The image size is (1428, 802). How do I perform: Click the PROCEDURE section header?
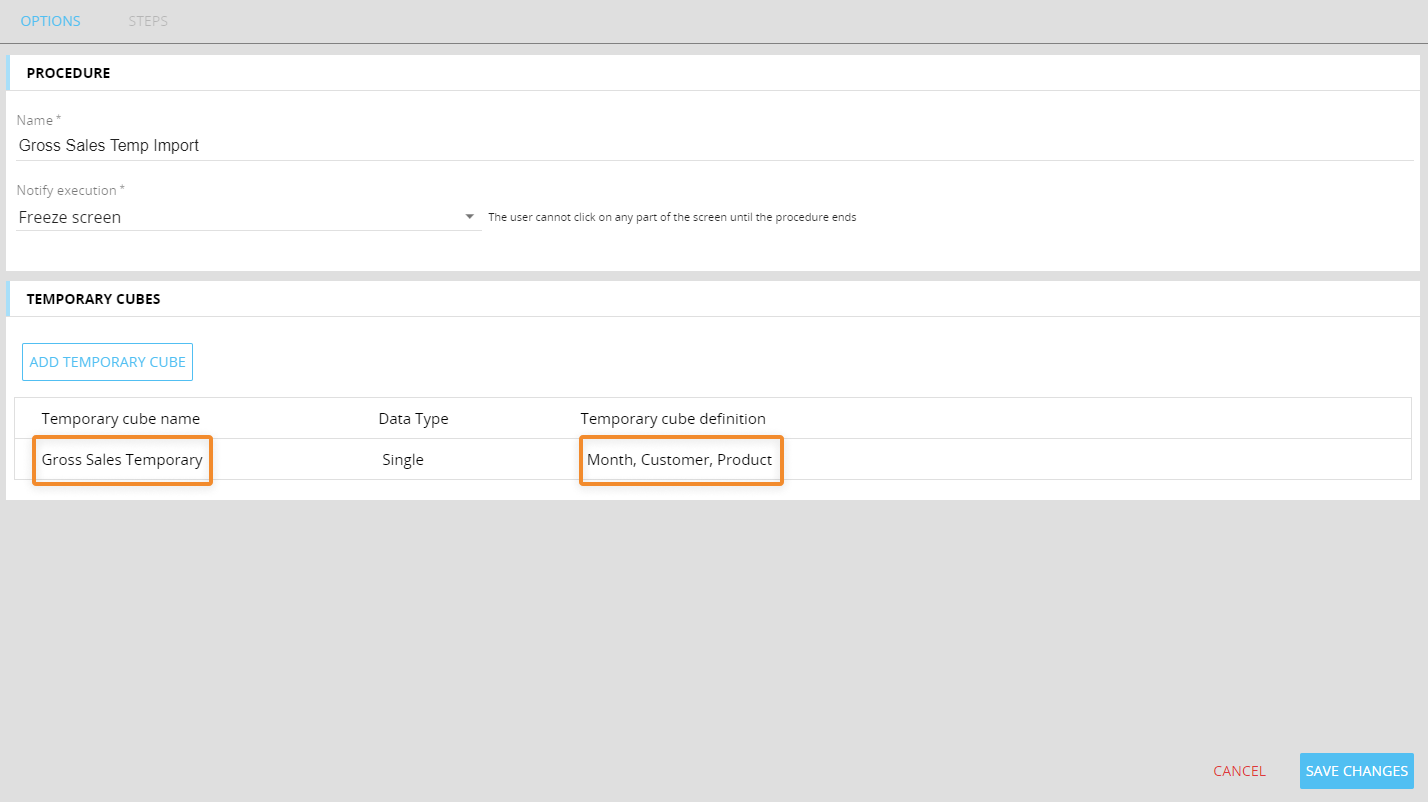(68, 73)
